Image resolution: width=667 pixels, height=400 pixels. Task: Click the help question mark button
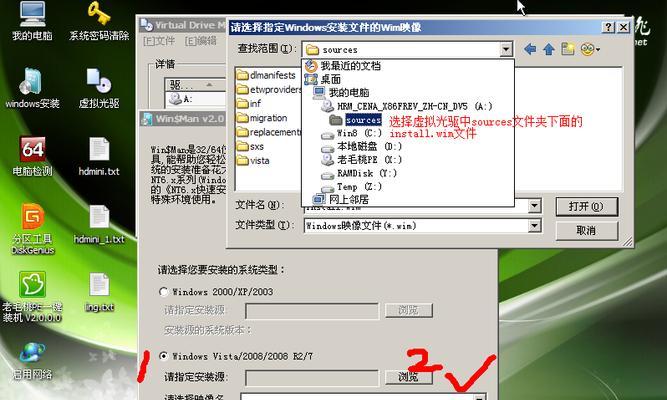point(608,27)
